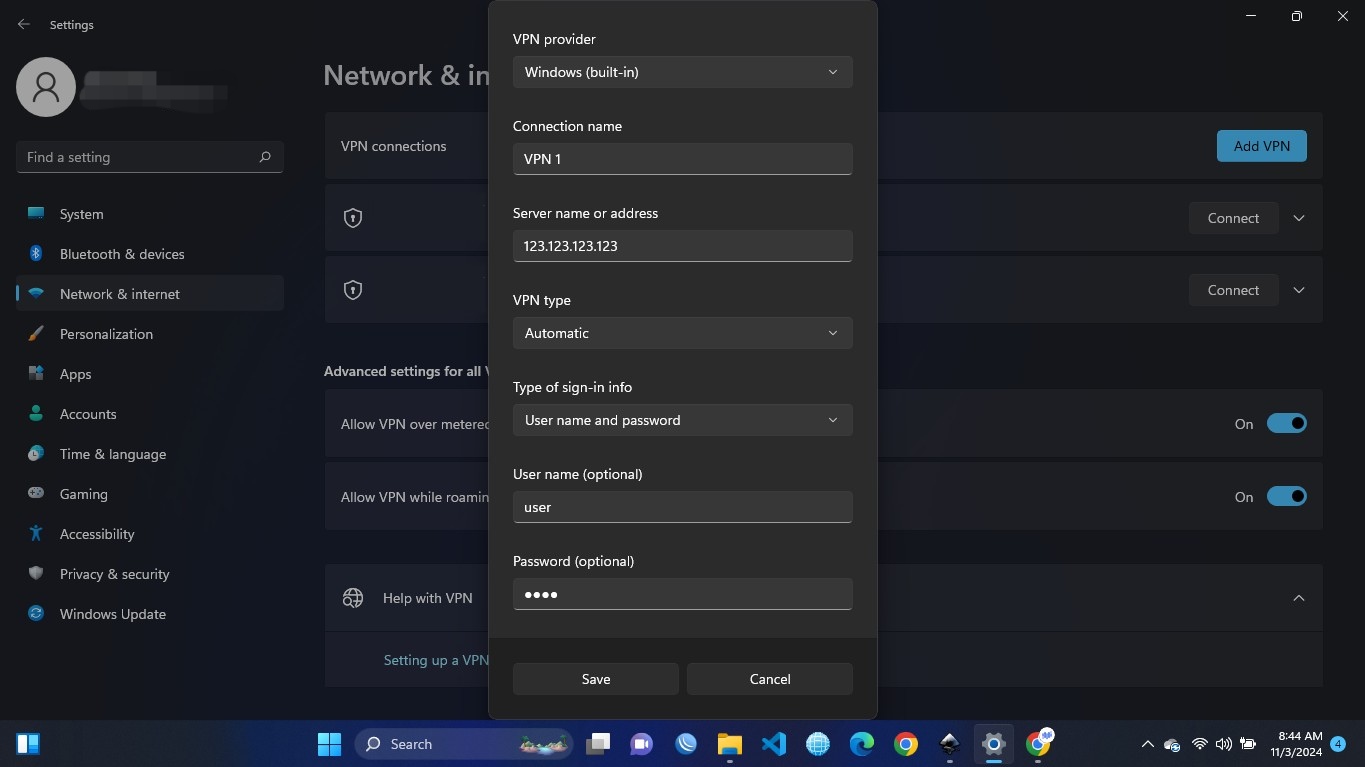Click the shield icon of first VPN connection
Image resolution: width=1365 pixels, height=767 pixels.
click(353, 218)
